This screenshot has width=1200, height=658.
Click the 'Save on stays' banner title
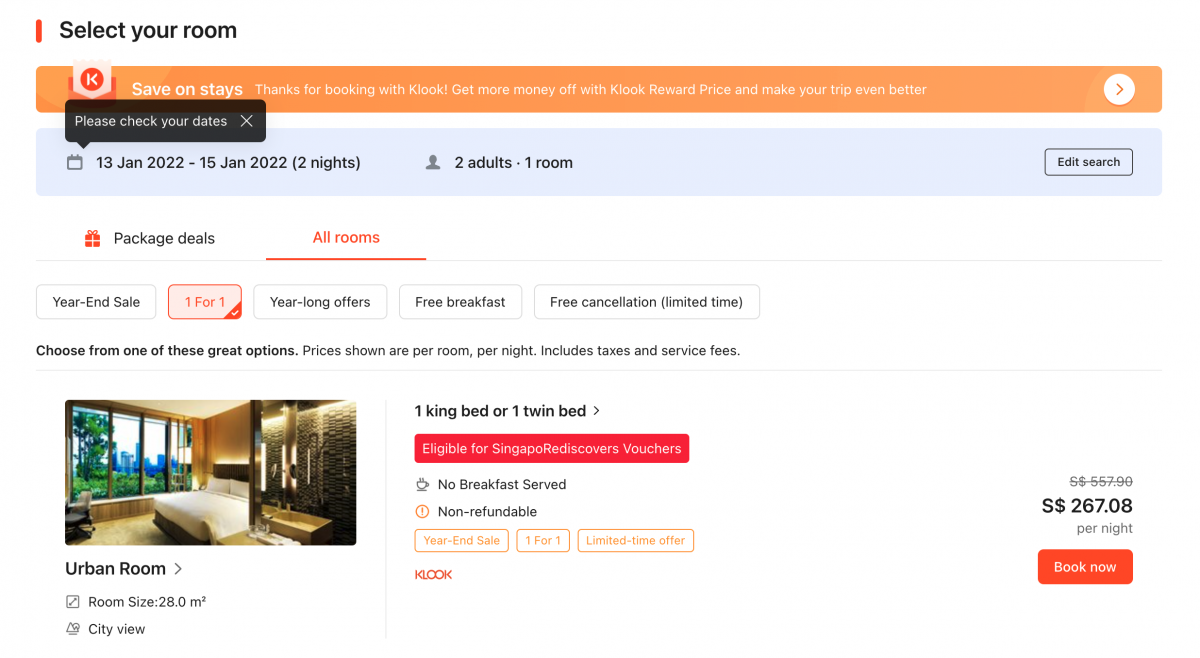(x=187, y=89)
